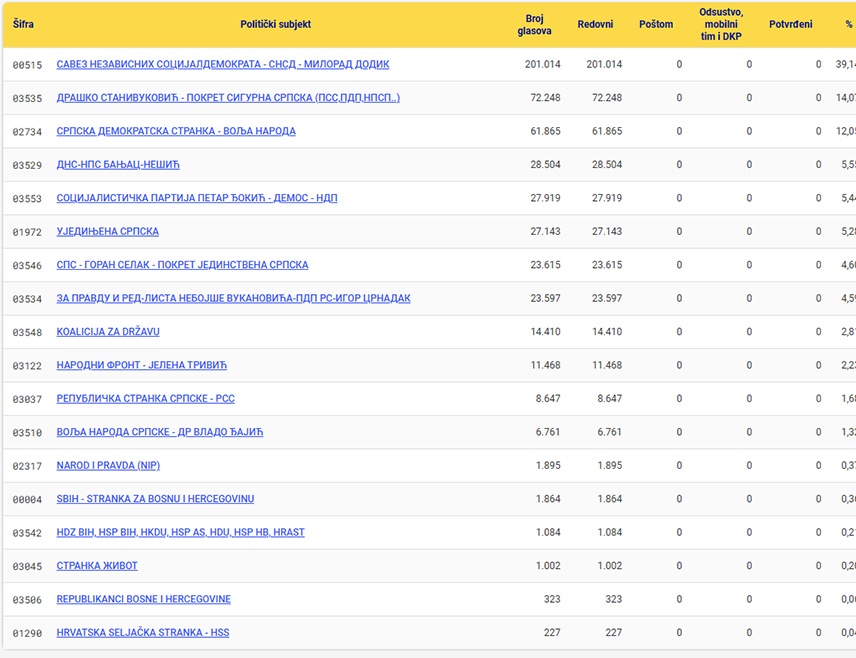Open the САВЕЗ НЕЗАВИСНИХ СОЦИЈАЛДЕМОКРАТА - СНСД link
The width and height of the screenshot is (856, 658).
[x=223, y=64]
